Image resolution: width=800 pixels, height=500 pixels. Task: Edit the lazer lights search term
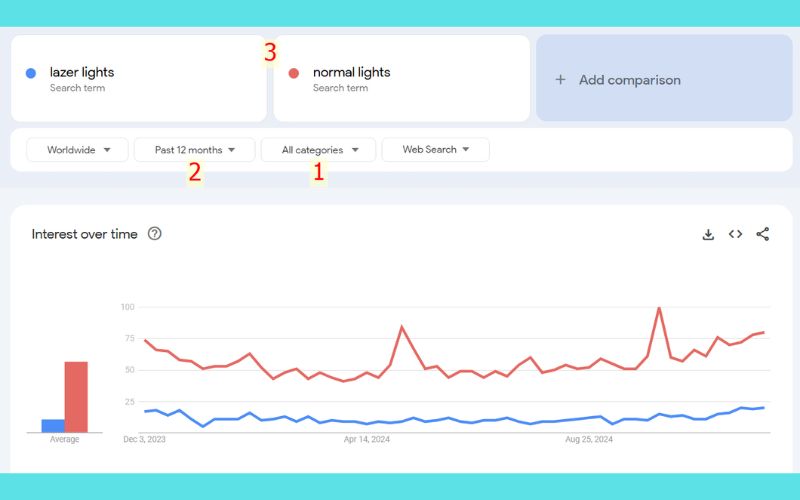click(x=82, y=72)
